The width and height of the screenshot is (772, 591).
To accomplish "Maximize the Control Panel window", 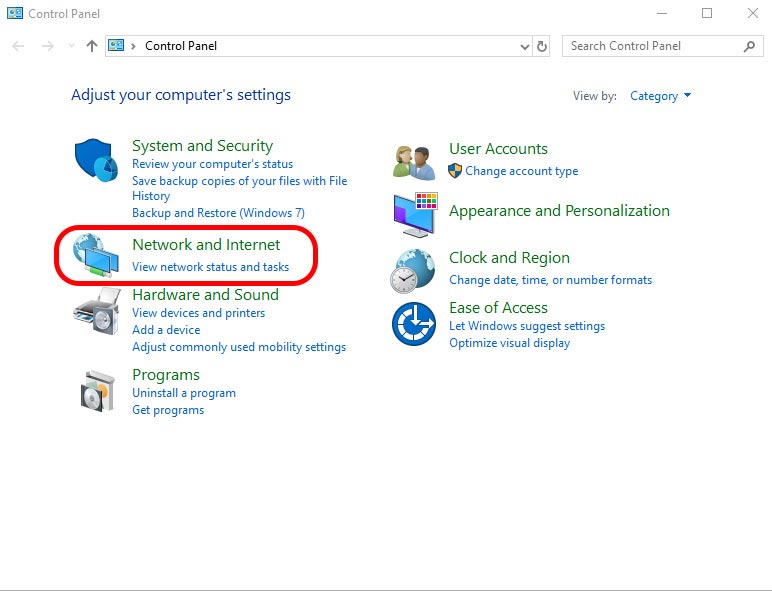I will click(707, 13).
